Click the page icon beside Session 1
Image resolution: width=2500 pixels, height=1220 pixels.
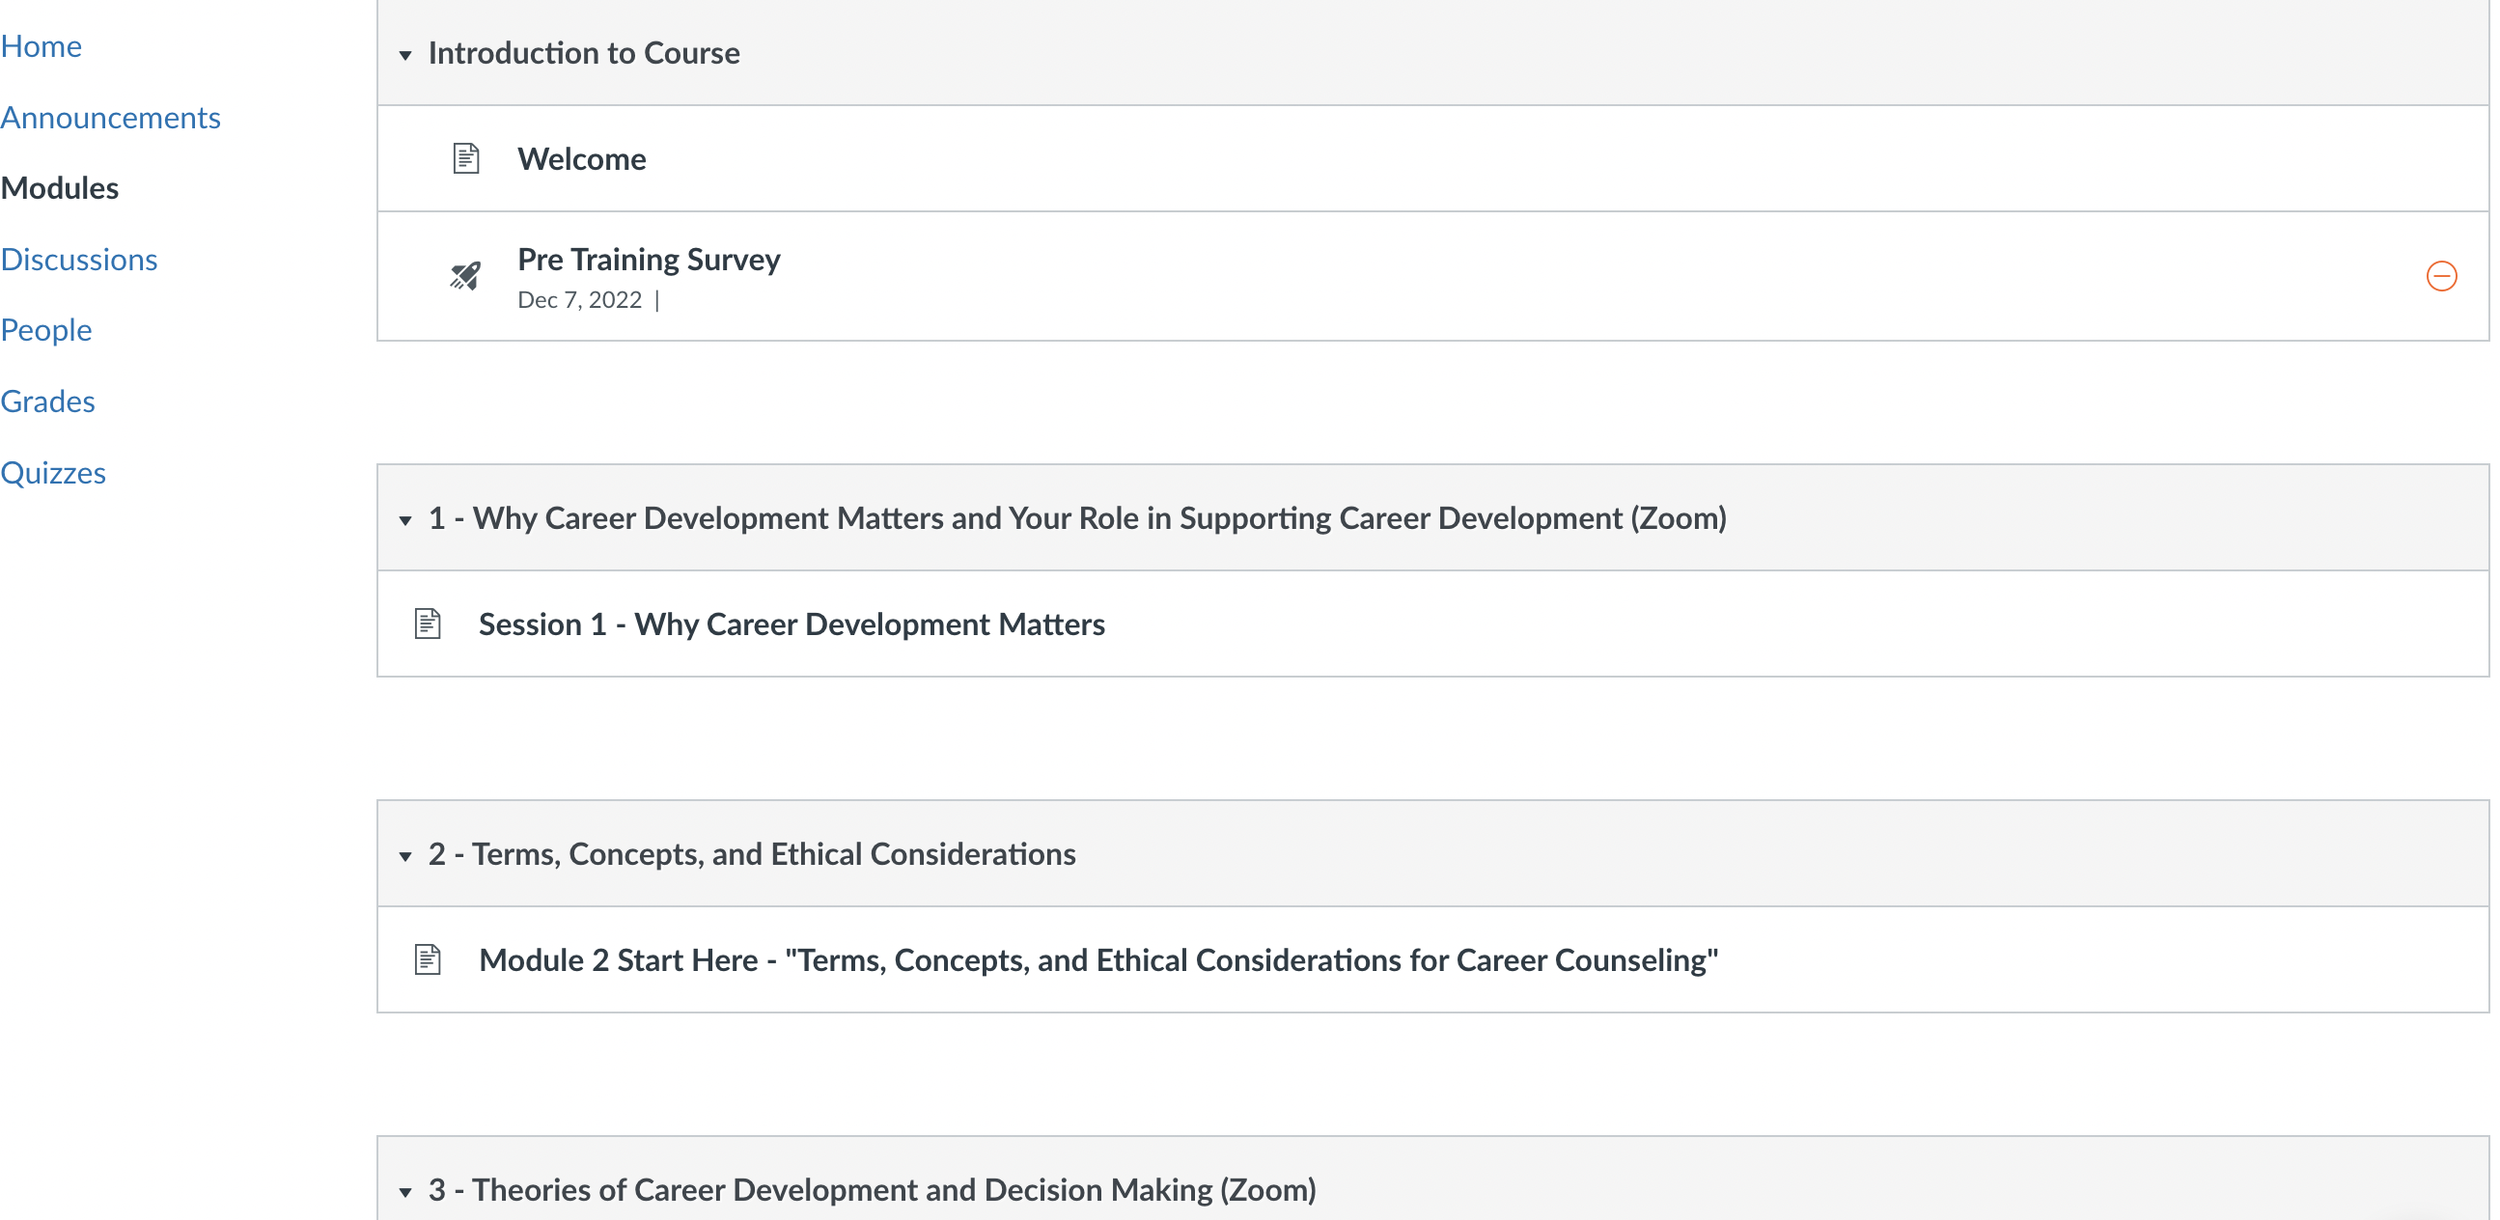[428, 624]
